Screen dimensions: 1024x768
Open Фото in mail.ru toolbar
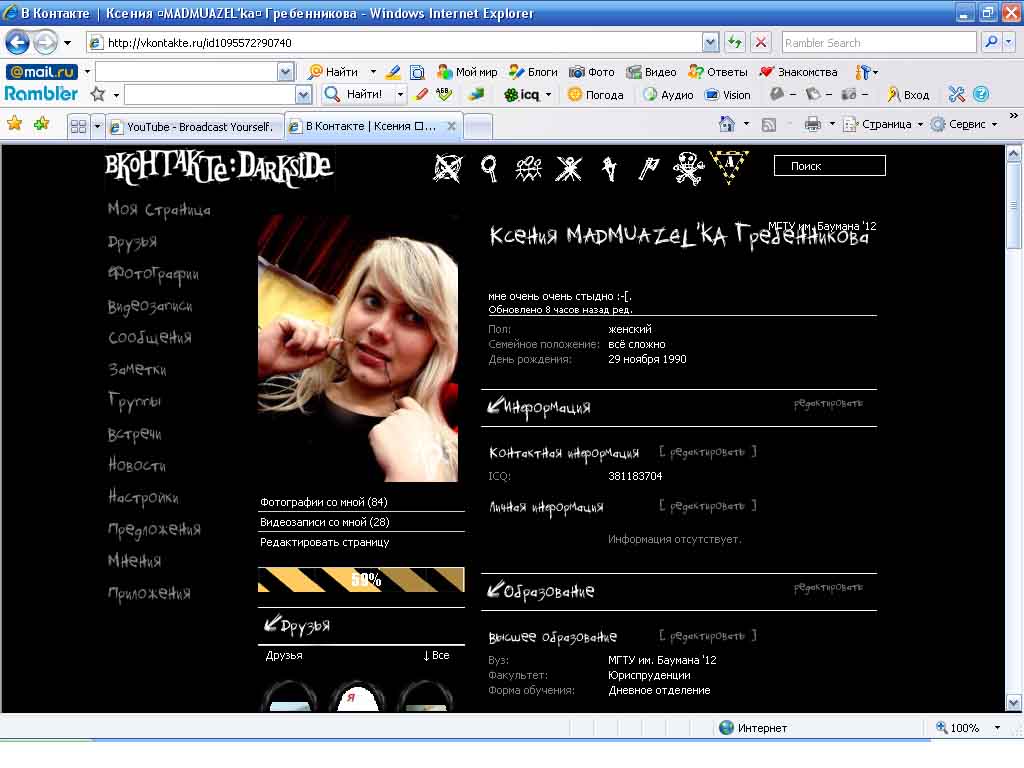(x=592, y=72)
